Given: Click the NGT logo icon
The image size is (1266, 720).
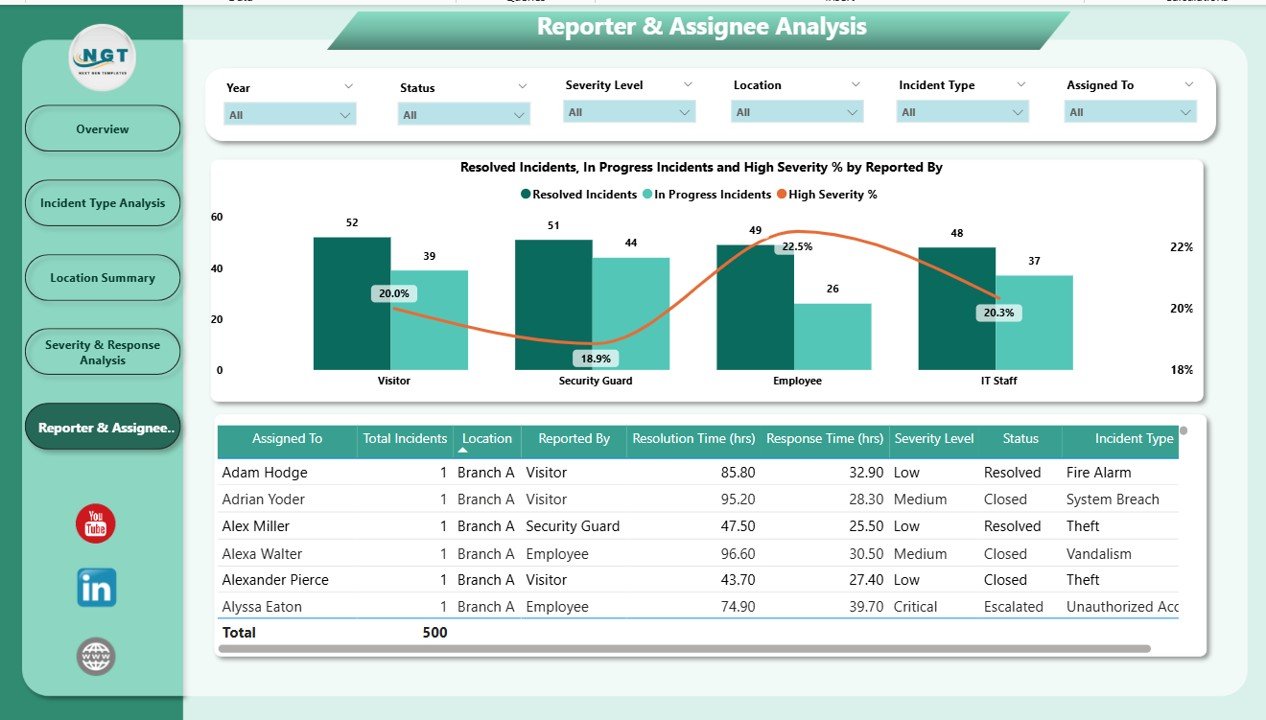Looking at the screenshot, I should (102, 58).
